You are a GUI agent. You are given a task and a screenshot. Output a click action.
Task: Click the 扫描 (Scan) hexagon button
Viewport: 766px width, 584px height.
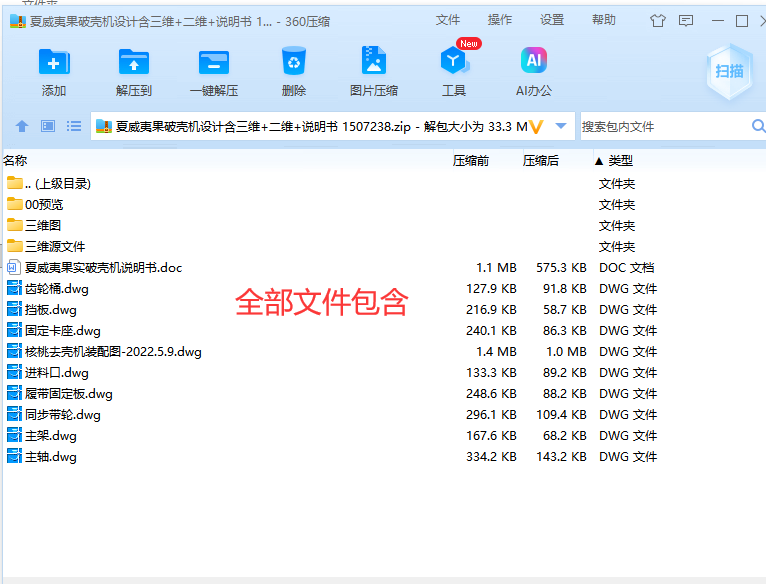click(x=729, y=72)
